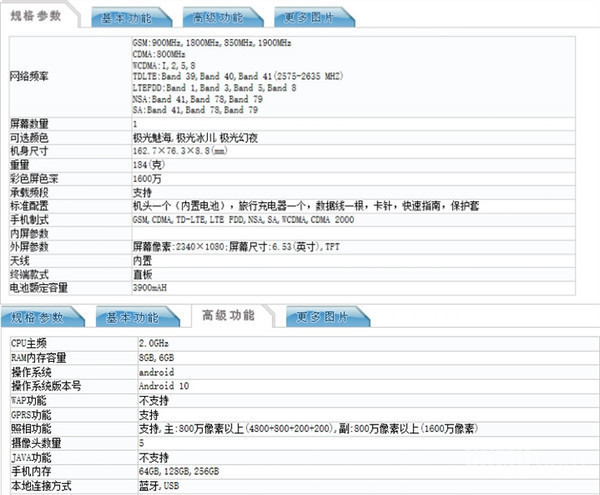
Task: Click the GPRS功能 label
Action: (31, 415)
